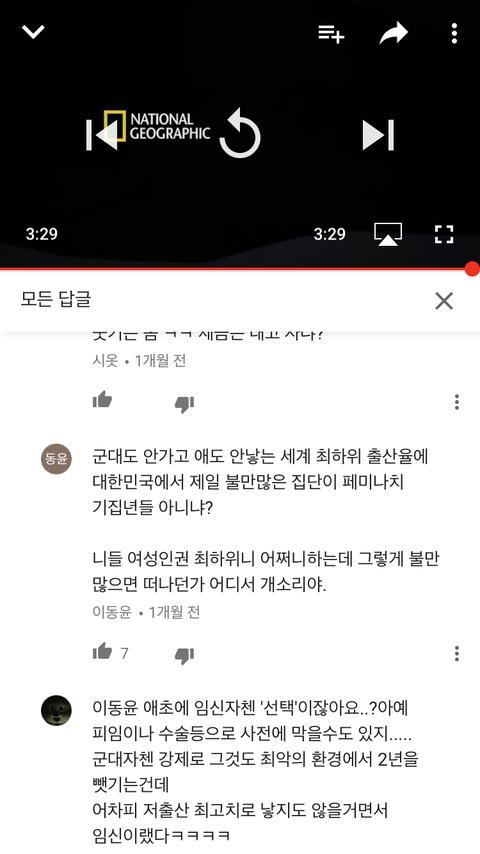Screen dimensions: 480x854
Task: Open the video player three-dot menu
Action: (454, 34)
